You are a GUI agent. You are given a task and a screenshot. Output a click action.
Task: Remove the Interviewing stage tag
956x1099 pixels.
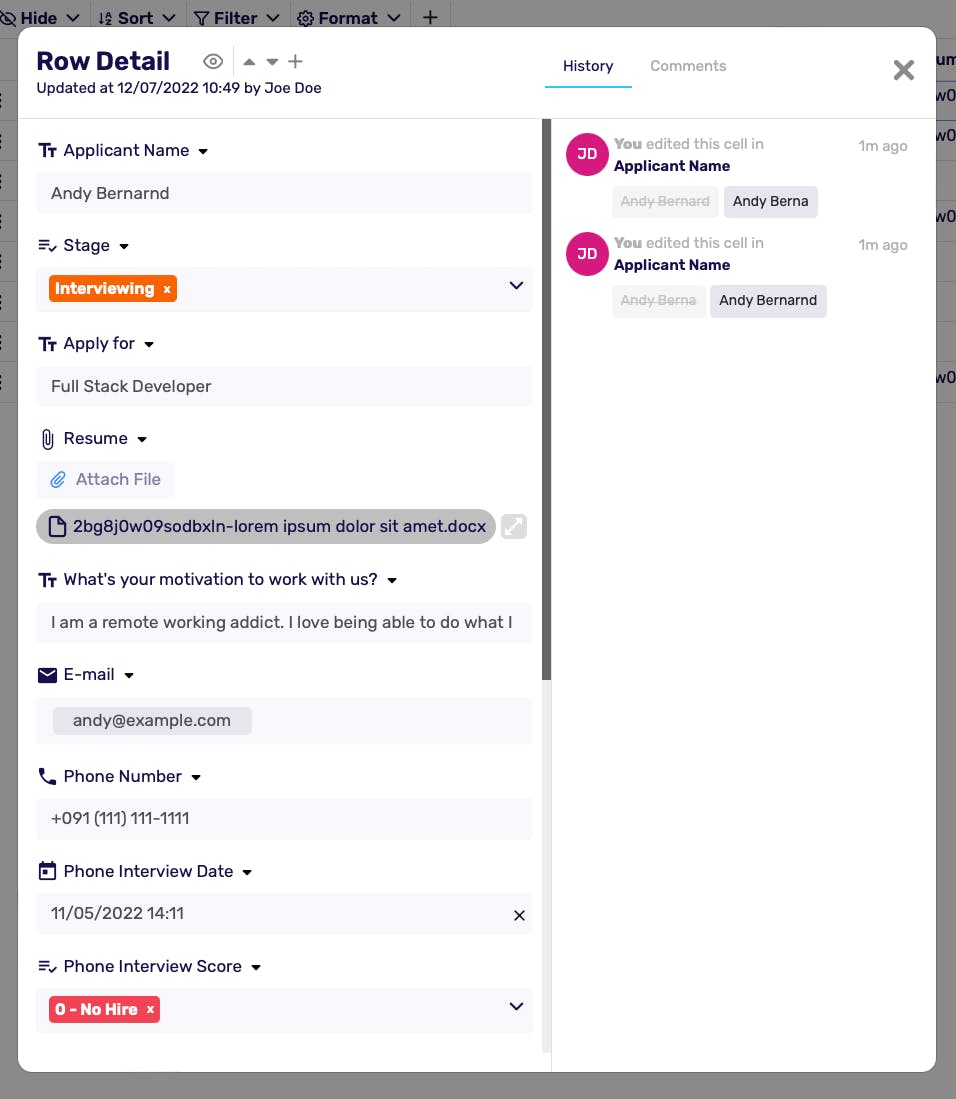click(x=167, y=289)
